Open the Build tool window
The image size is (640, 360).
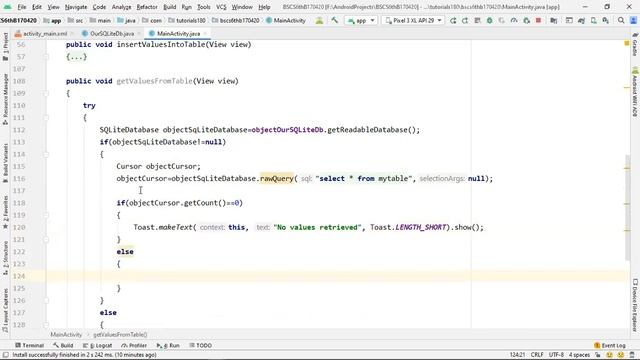[x=63, y=345]
